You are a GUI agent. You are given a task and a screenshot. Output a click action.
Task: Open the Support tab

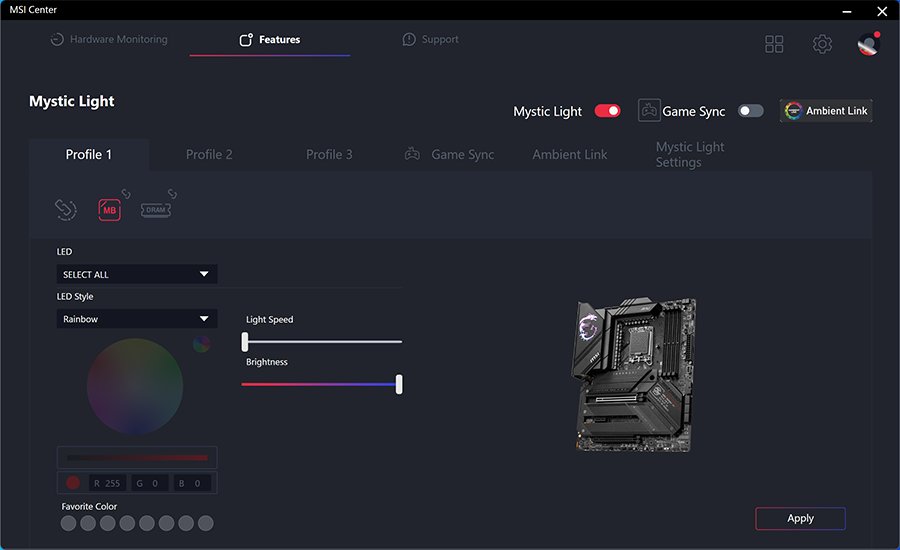430,39
